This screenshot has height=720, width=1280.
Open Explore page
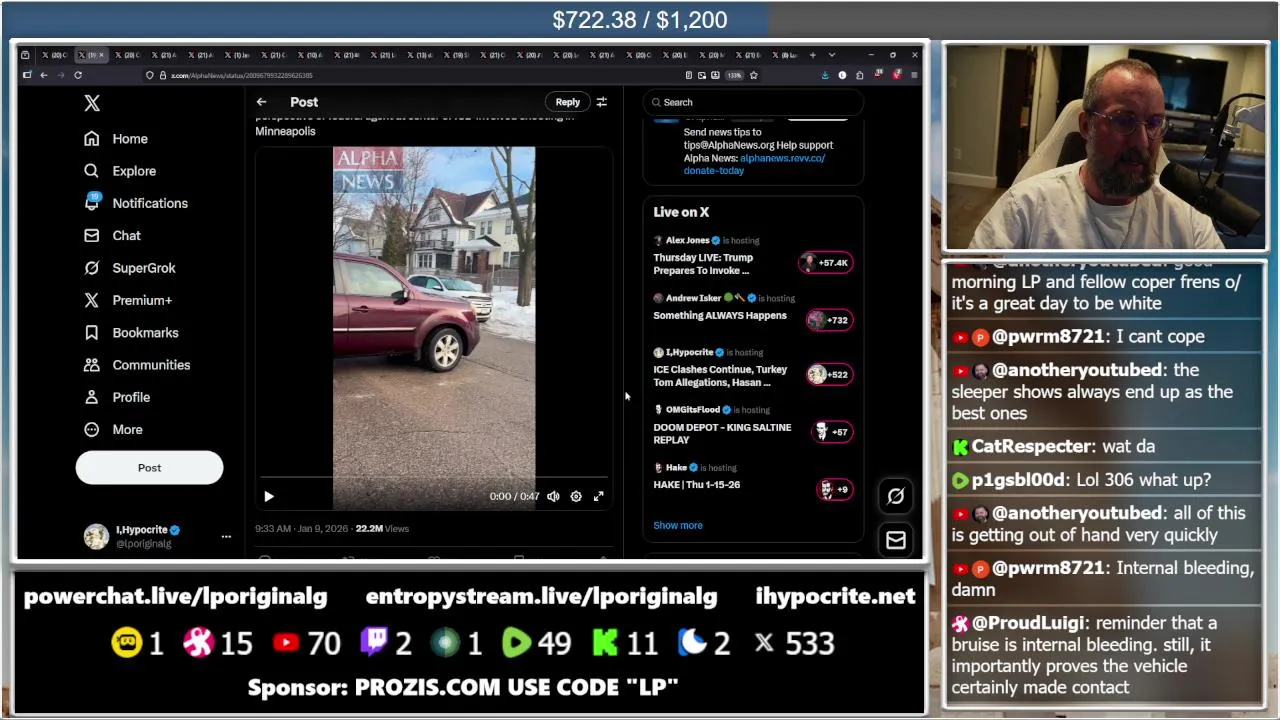[121, 171]
